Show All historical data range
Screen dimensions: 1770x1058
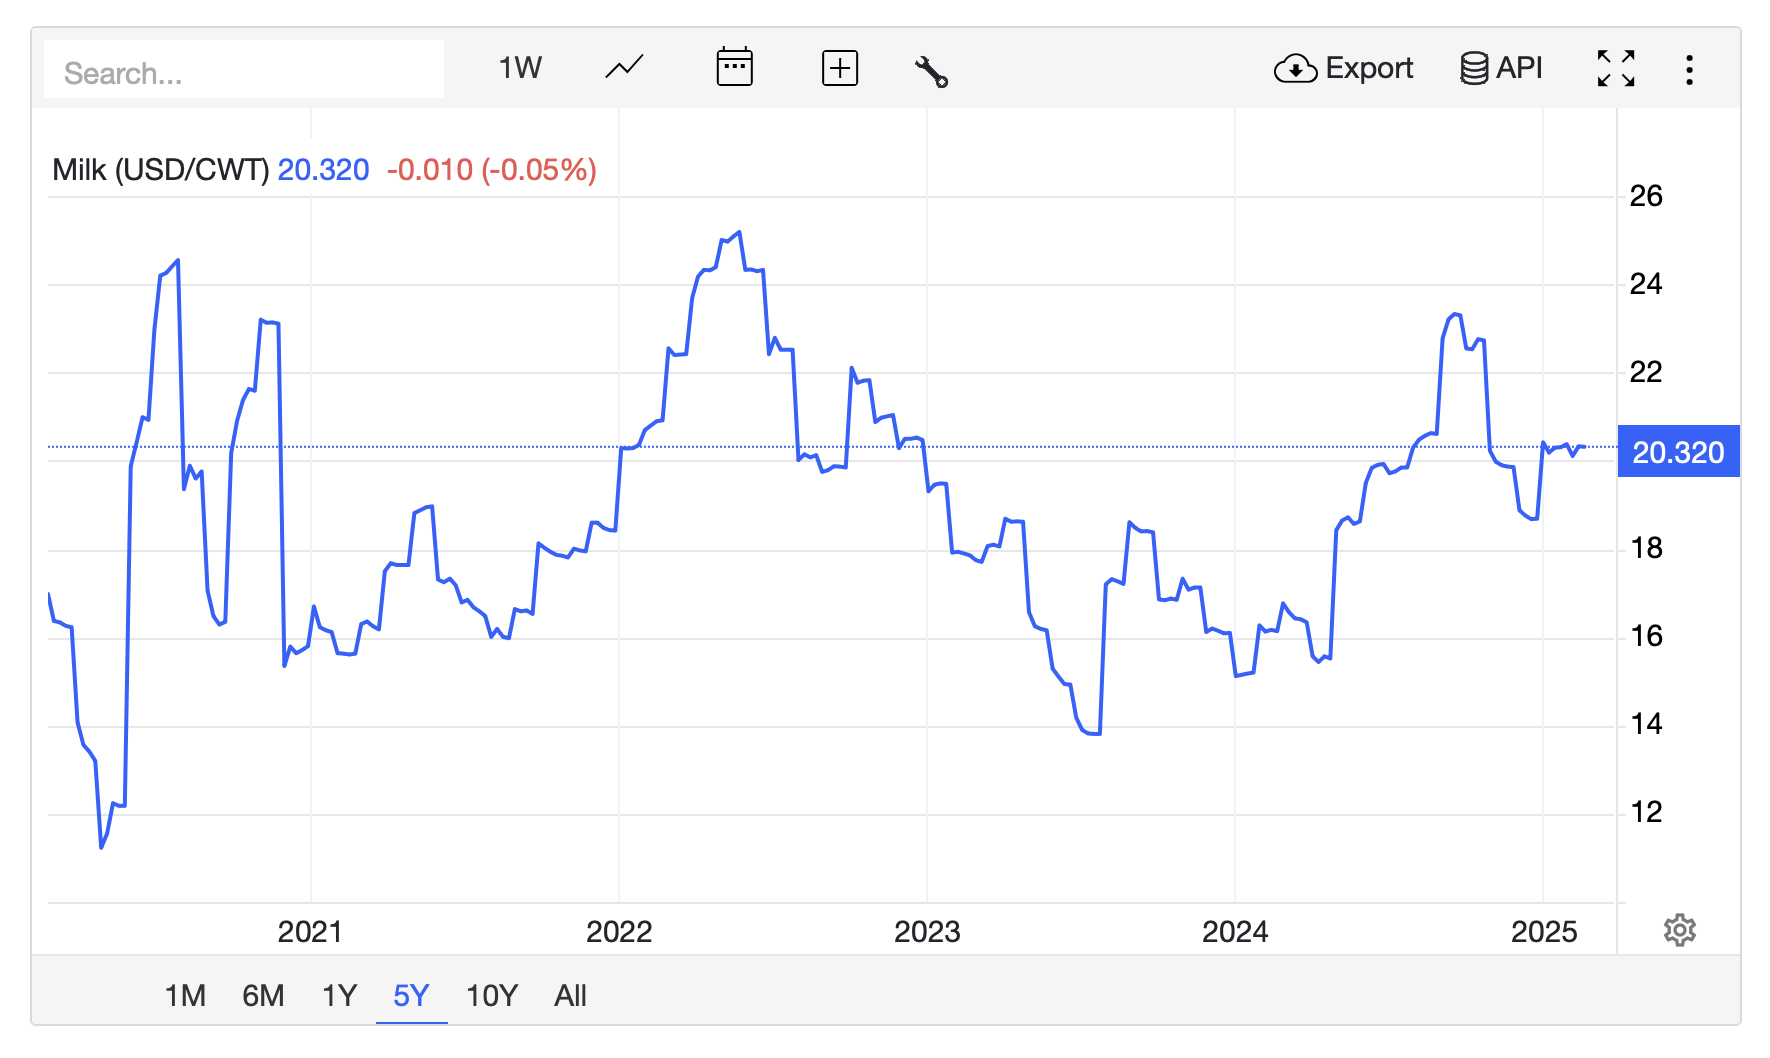click(570, 996)
